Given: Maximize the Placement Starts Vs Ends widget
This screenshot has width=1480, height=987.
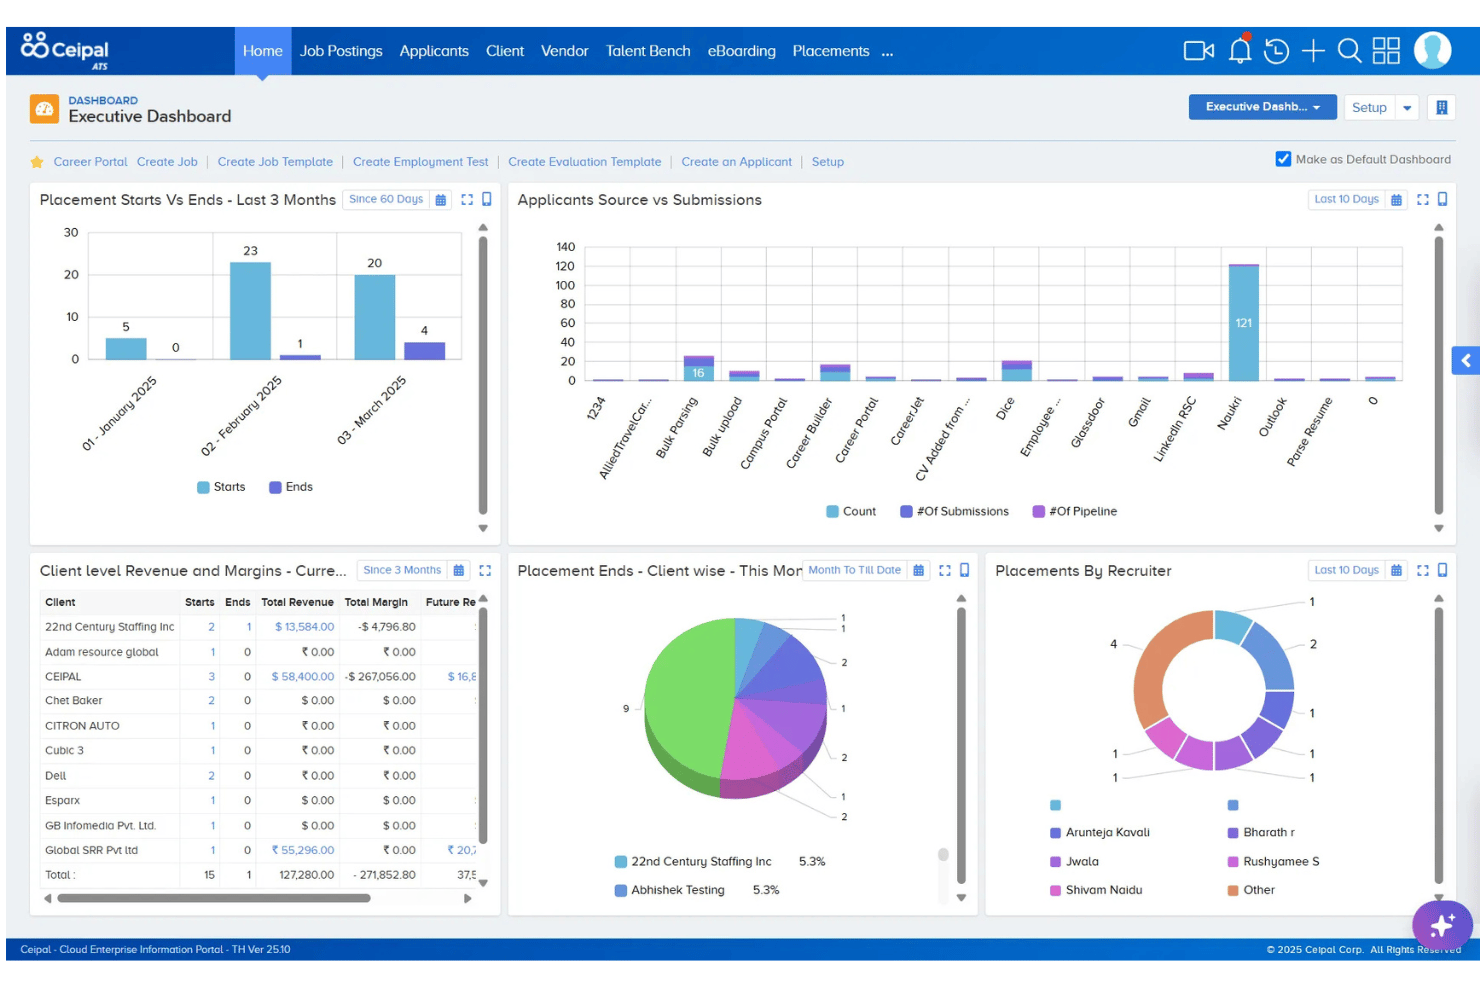Looking at the screenshot, I should pos(467,200).
